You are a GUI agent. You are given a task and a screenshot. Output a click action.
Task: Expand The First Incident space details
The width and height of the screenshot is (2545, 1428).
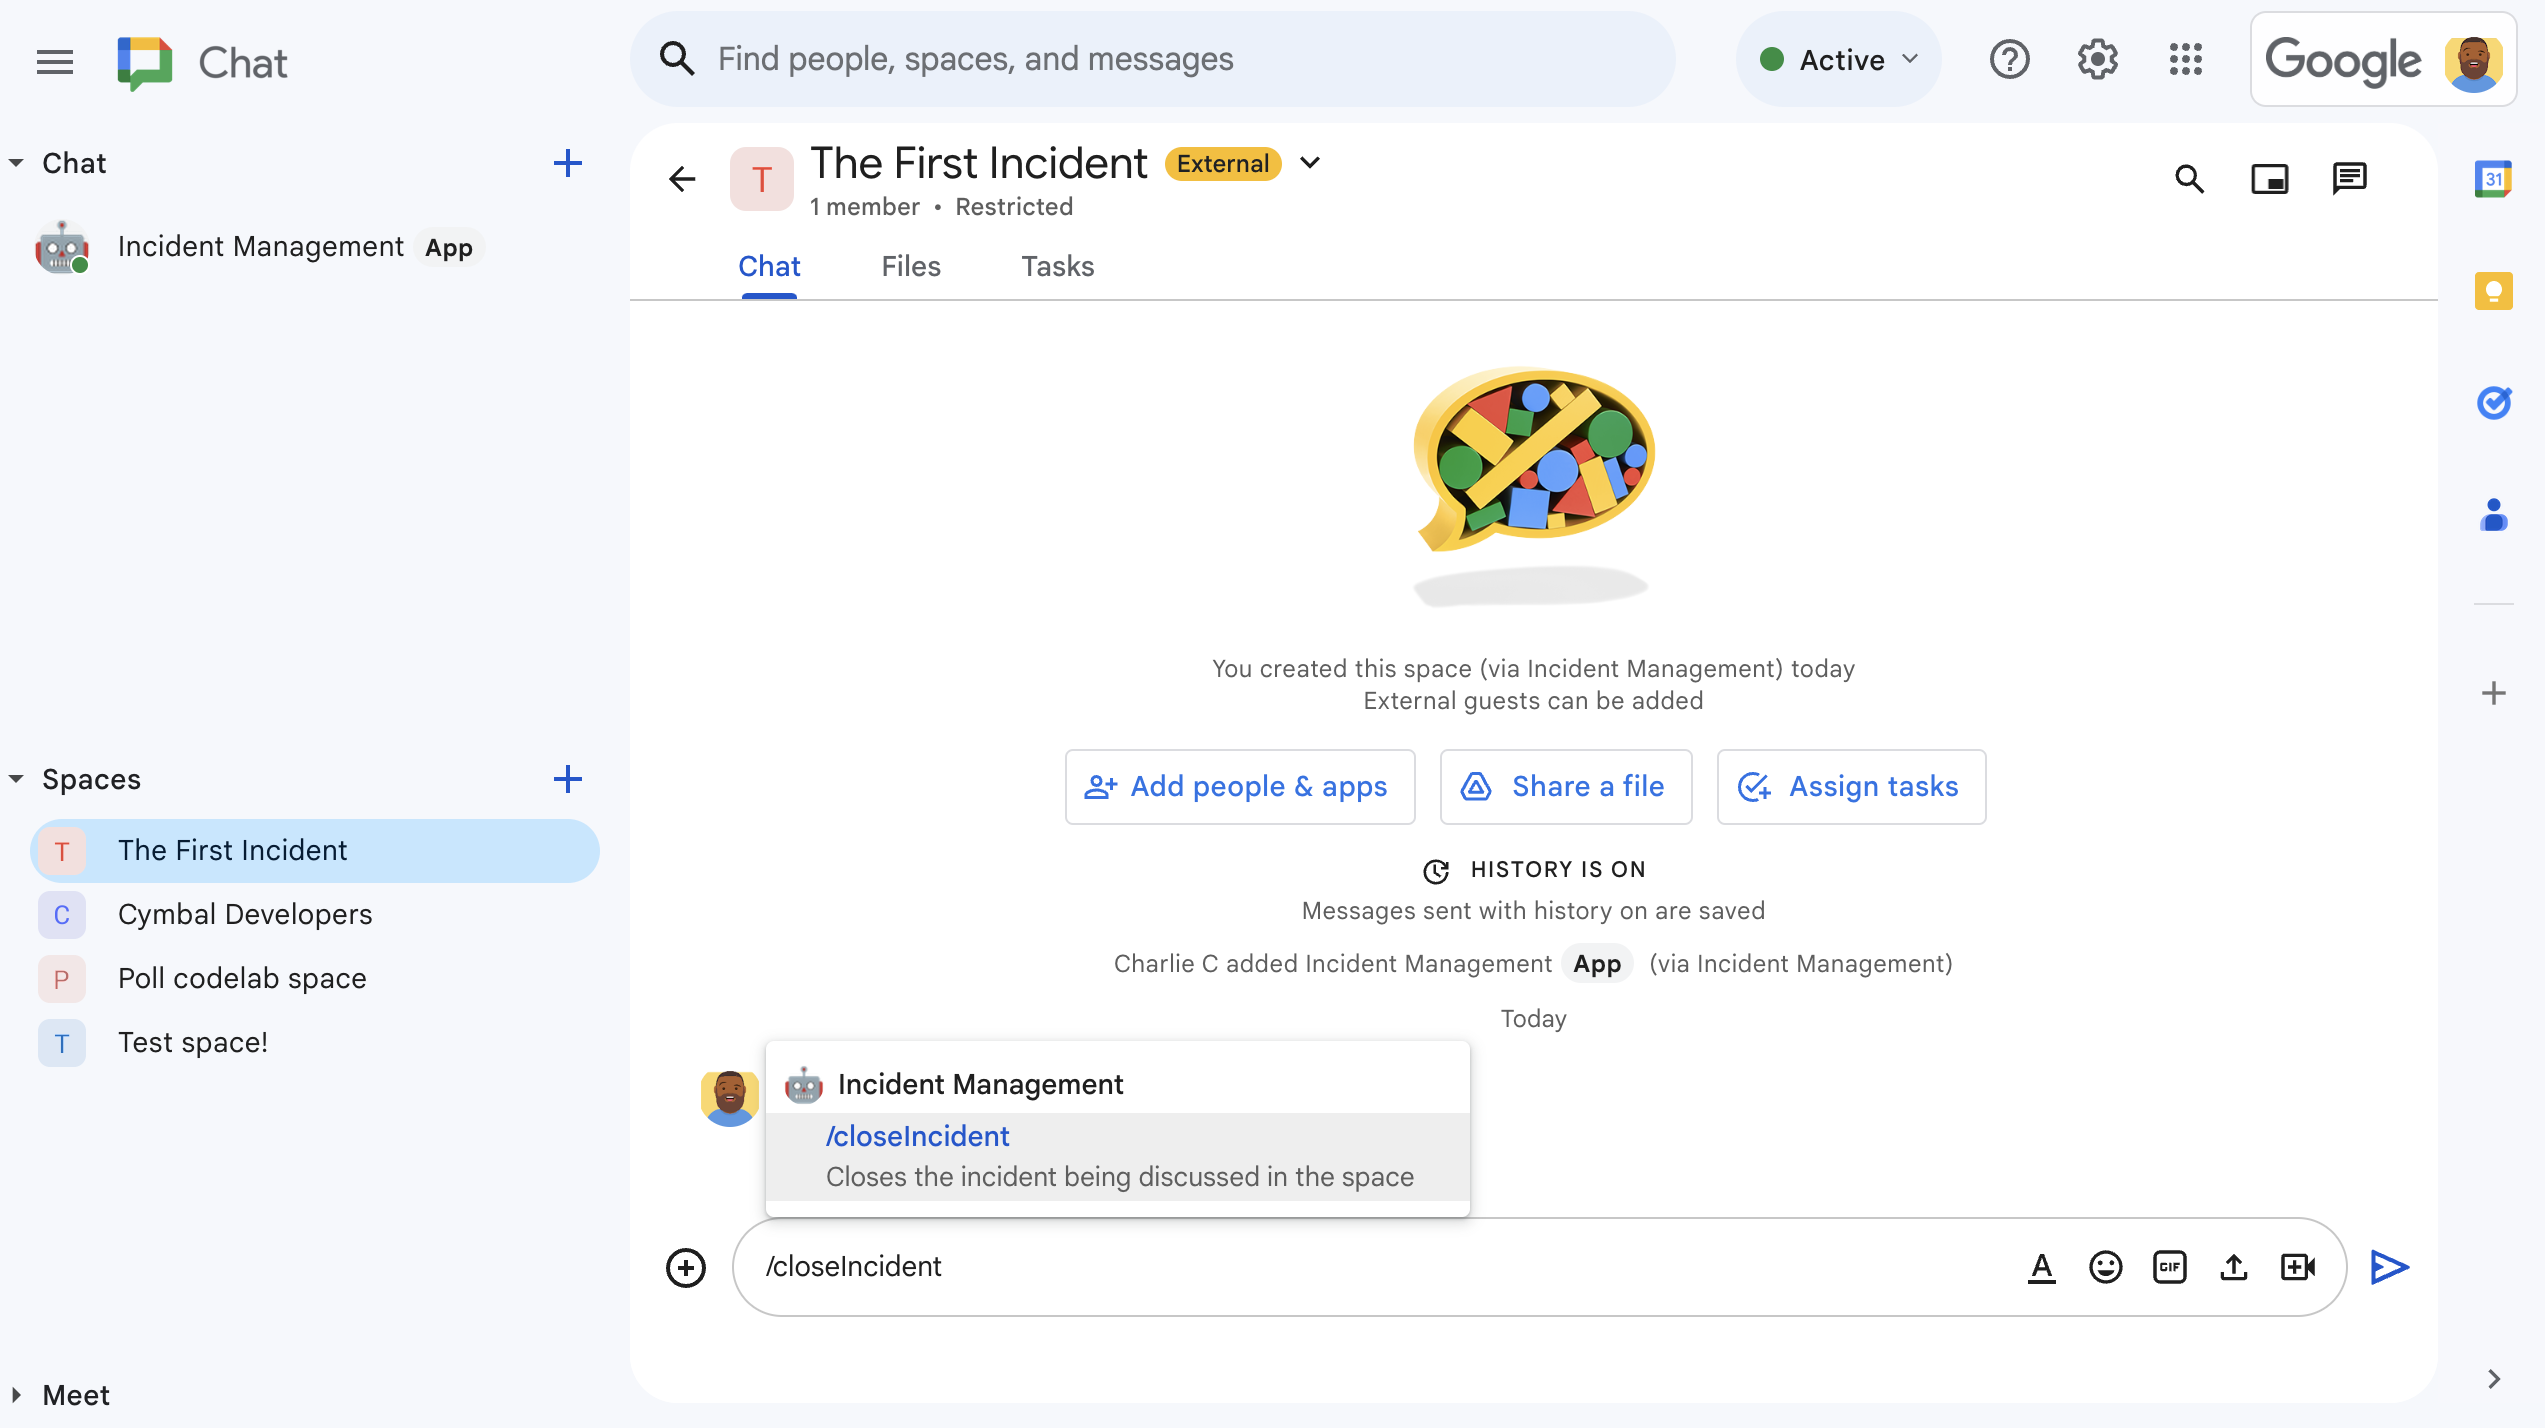click(1309, 164)
